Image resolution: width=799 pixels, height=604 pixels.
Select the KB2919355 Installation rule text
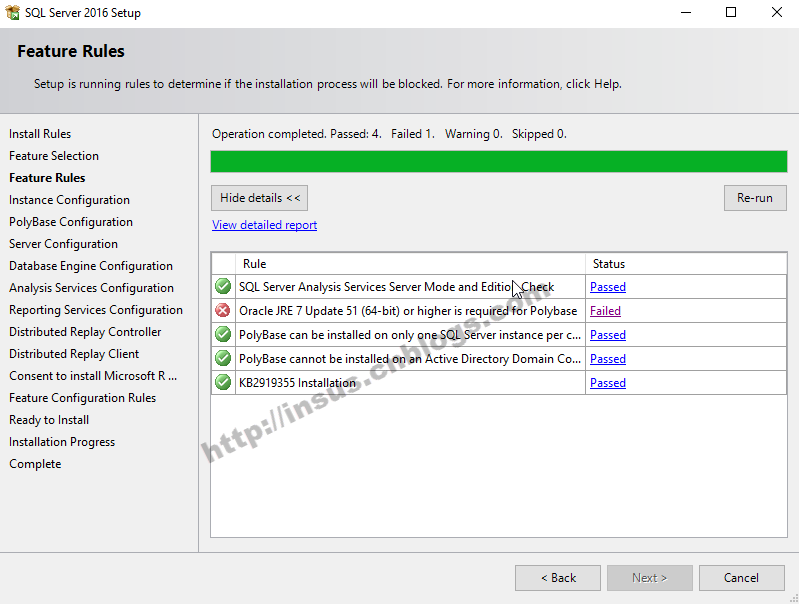tap(297, 382)
